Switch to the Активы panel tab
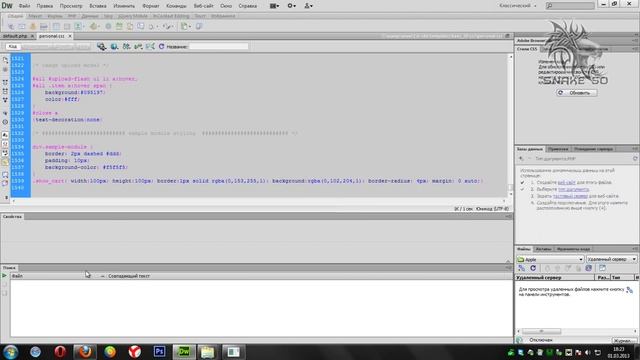The image size is (640, 360). tap(543, 249)
